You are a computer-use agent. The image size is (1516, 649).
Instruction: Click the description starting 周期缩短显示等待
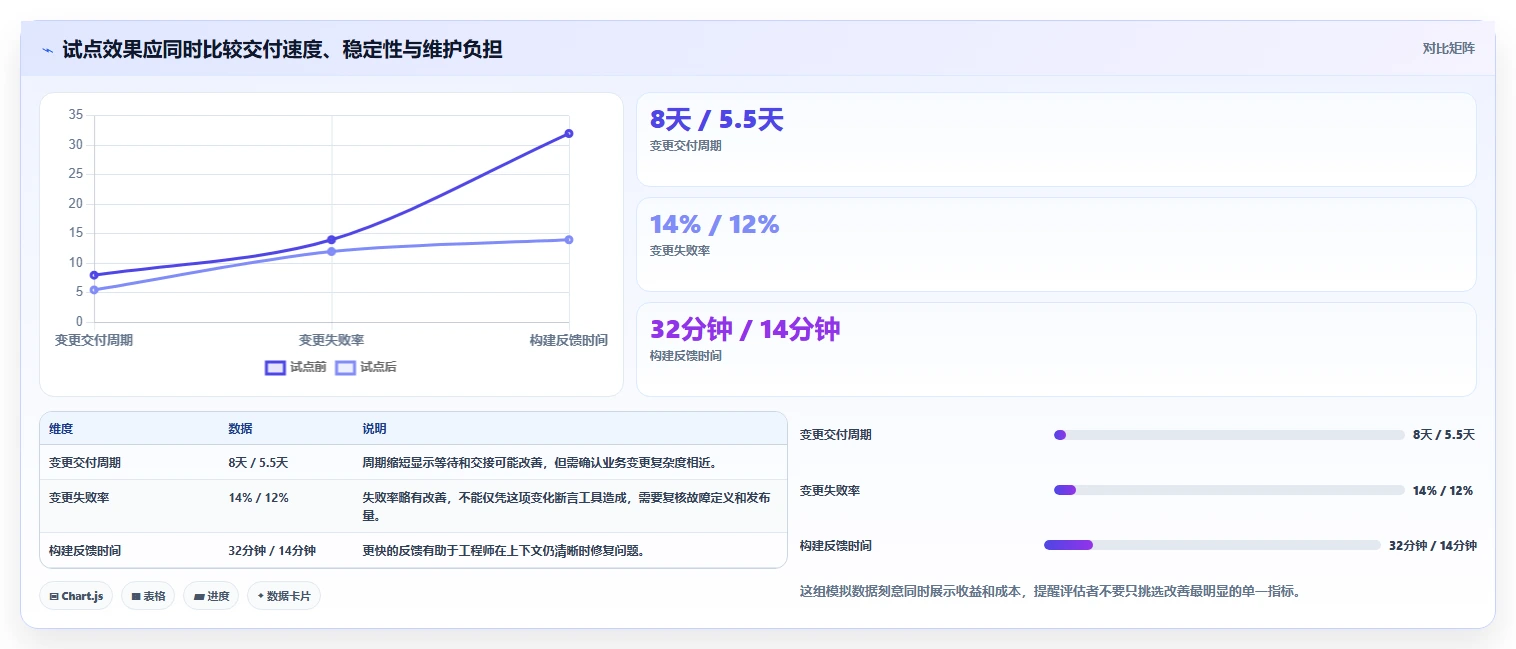tap(540, 463)
